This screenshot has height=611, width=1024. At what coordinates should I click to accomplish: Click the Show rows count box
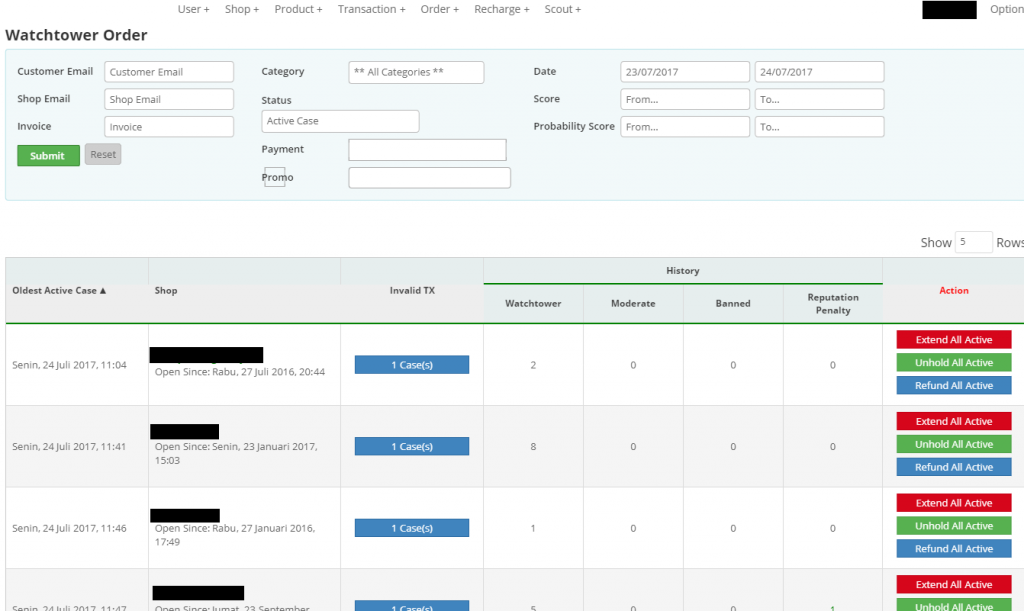(x=972, y=242)
